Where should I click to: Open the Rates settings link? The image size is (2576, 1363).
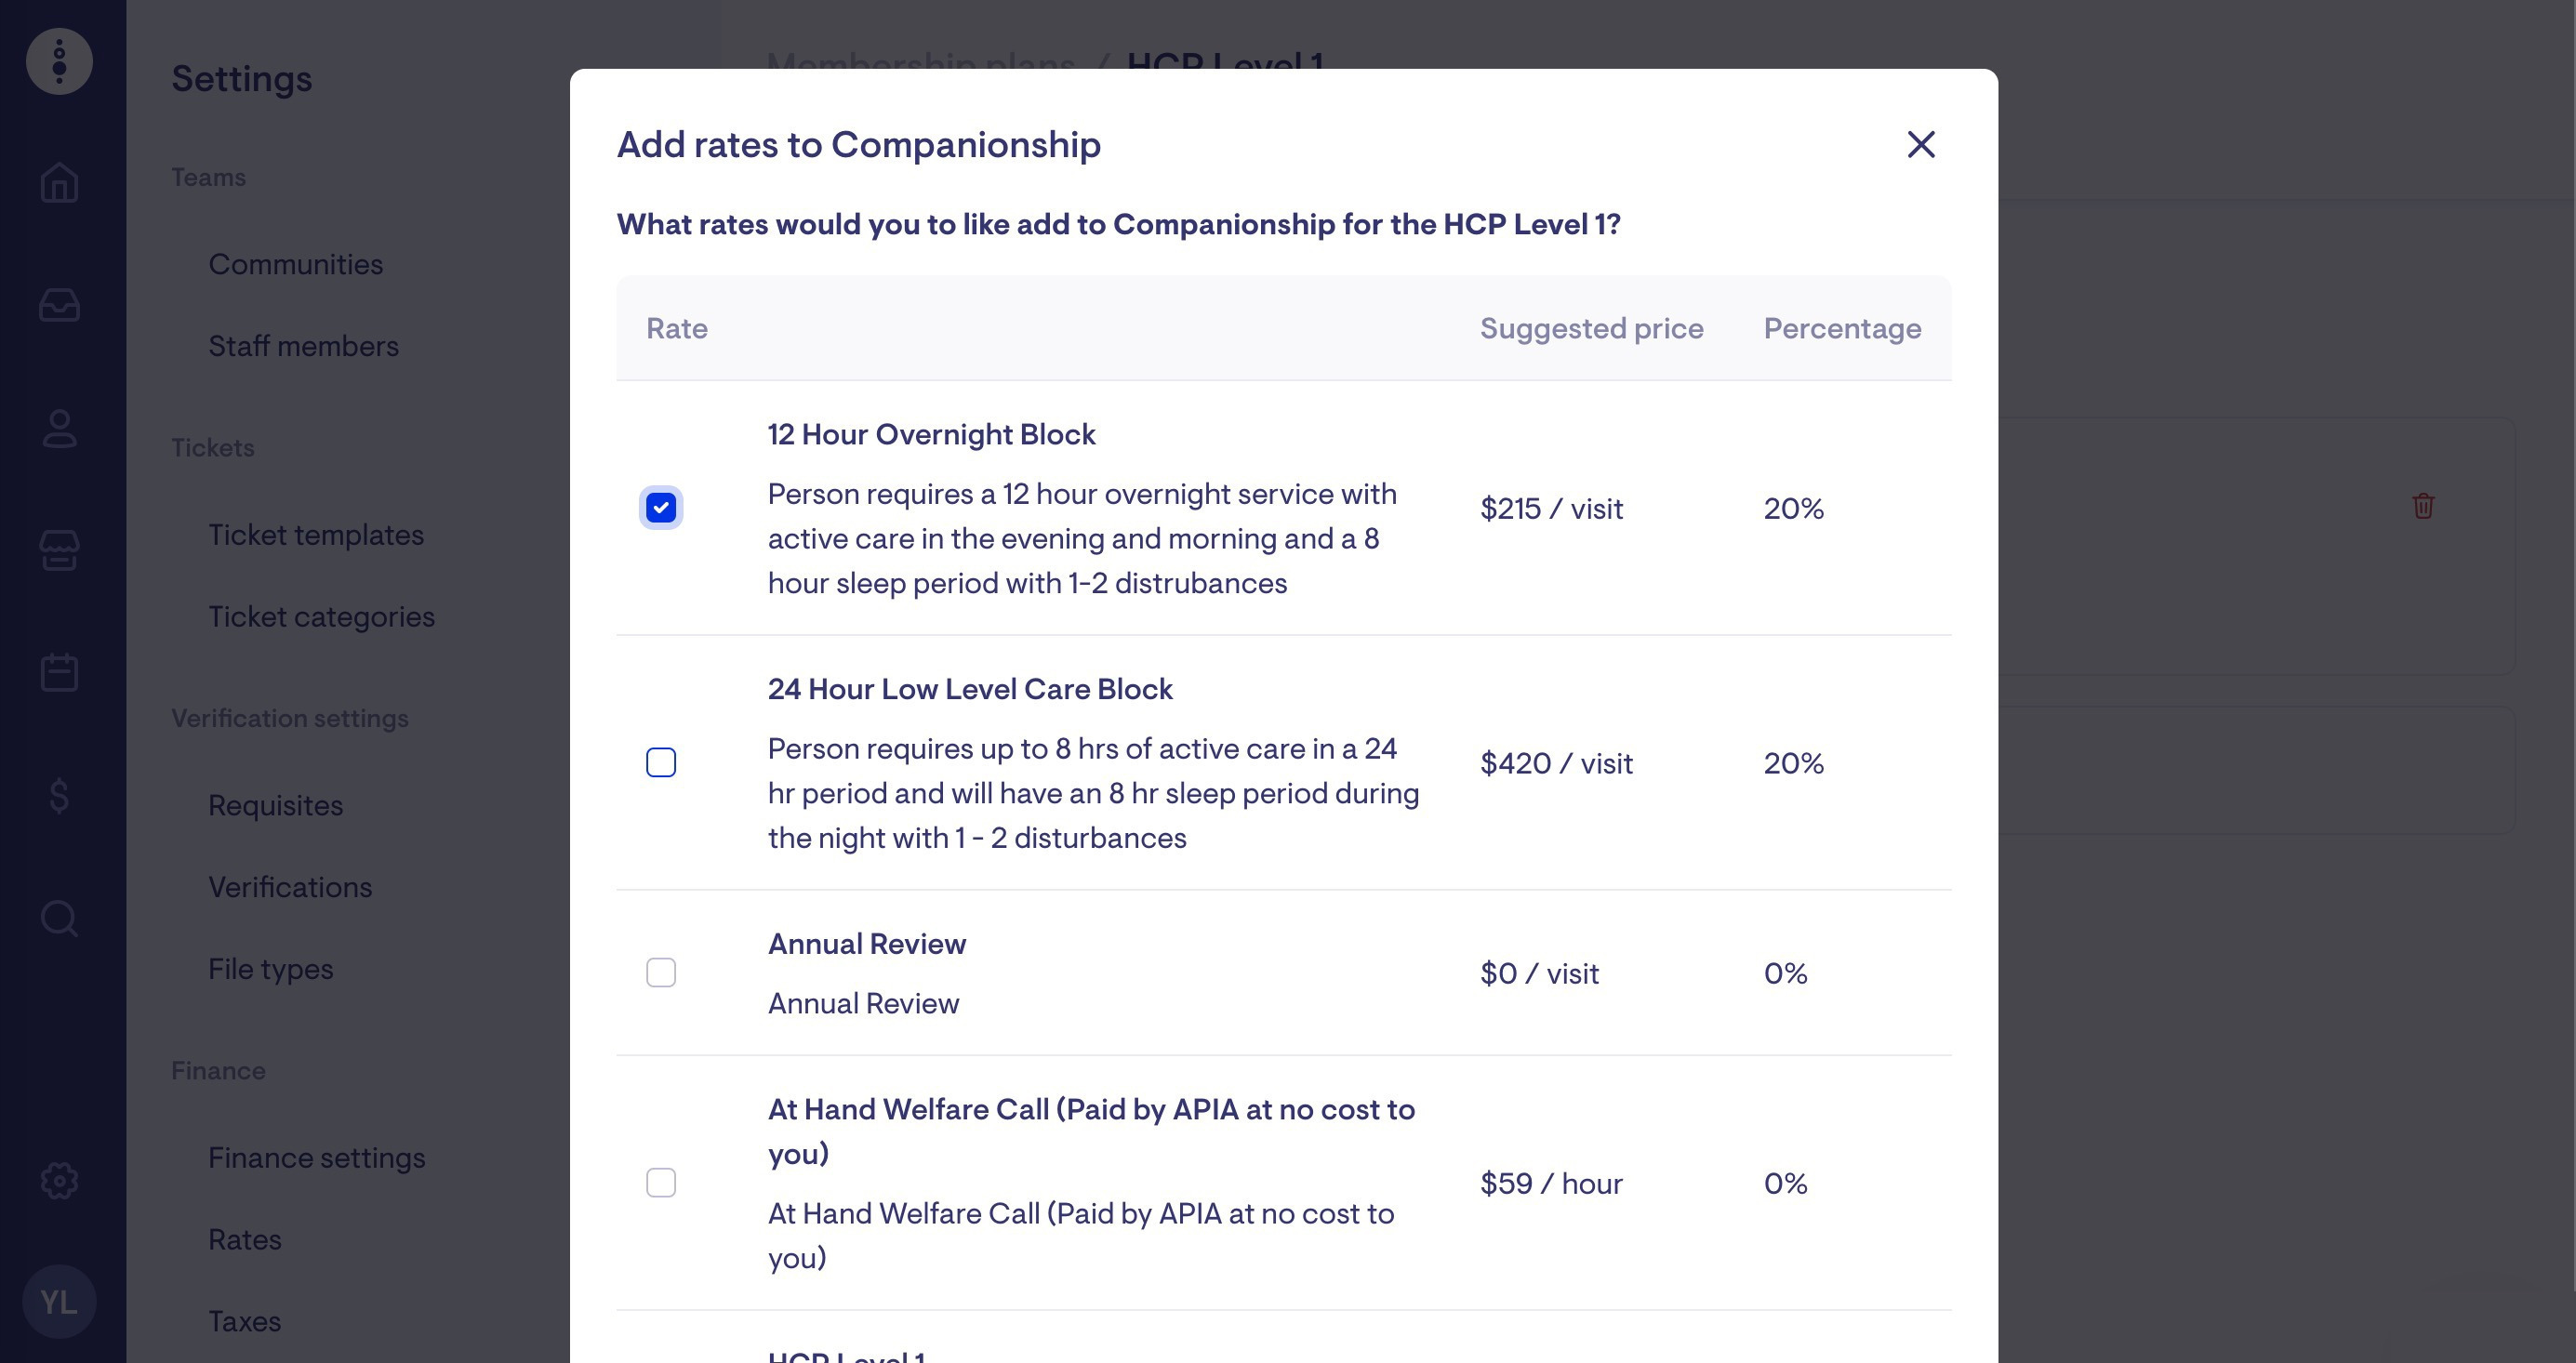click(x=245, y=1240)
